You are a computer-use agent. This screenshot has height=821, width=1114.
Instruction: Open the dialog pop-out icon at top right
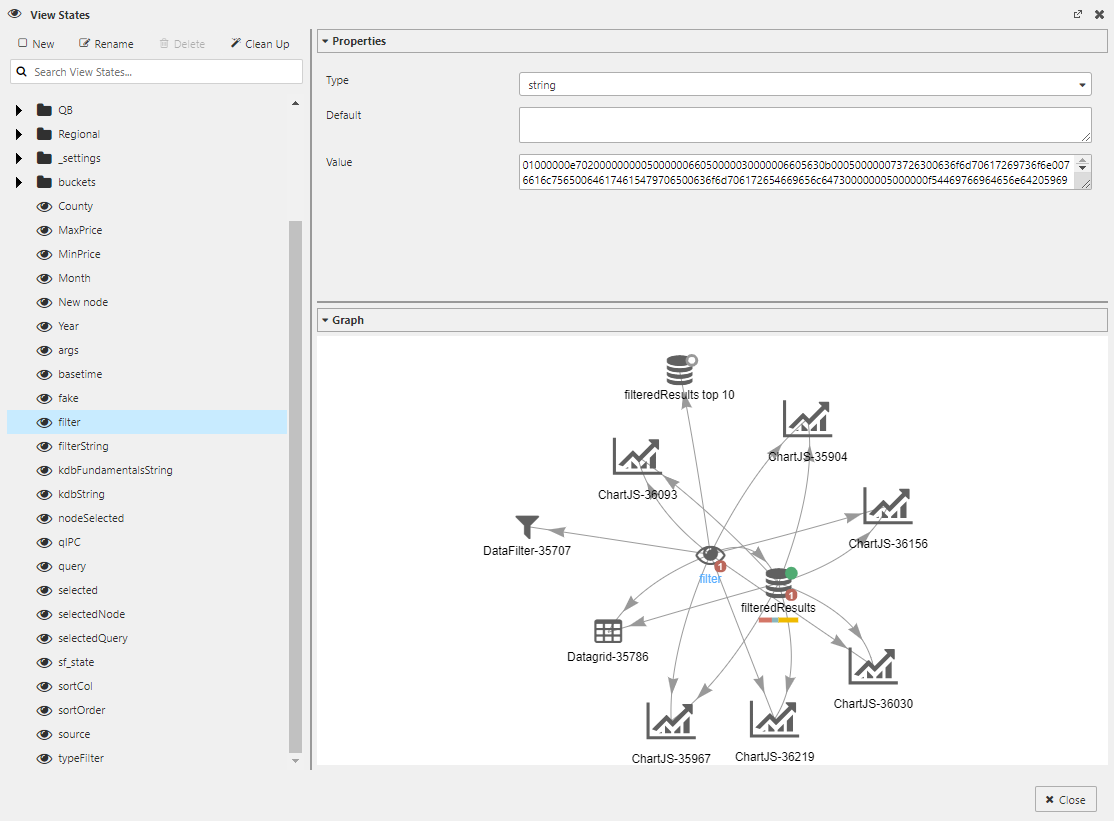1077,14
